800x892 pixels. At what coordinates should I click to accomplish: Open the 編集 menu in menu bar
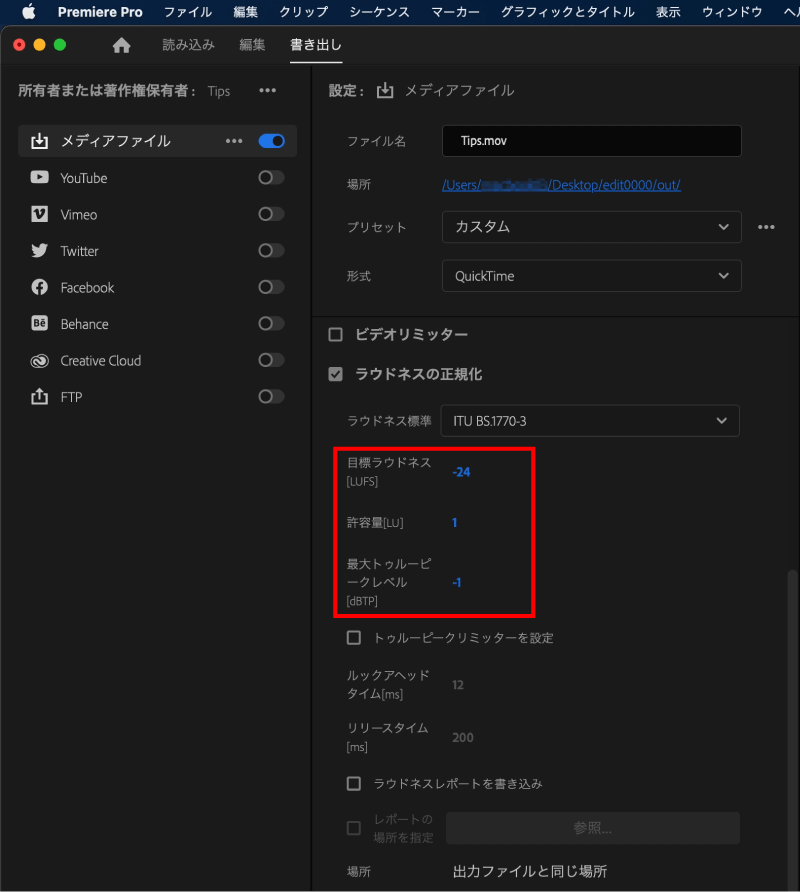[245, 12]
